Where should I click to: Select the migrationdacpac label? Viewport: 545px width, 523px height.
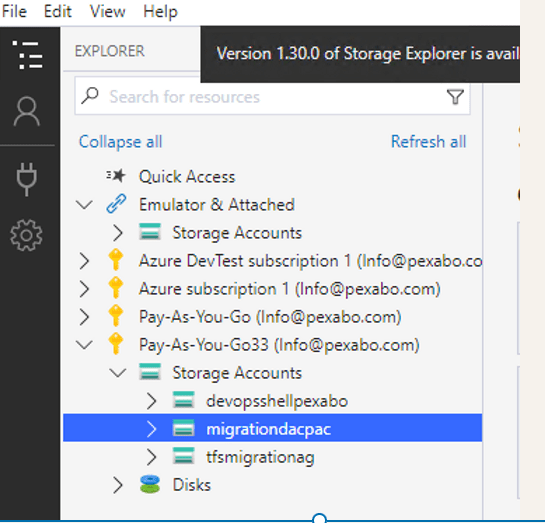tap(268, 430)
